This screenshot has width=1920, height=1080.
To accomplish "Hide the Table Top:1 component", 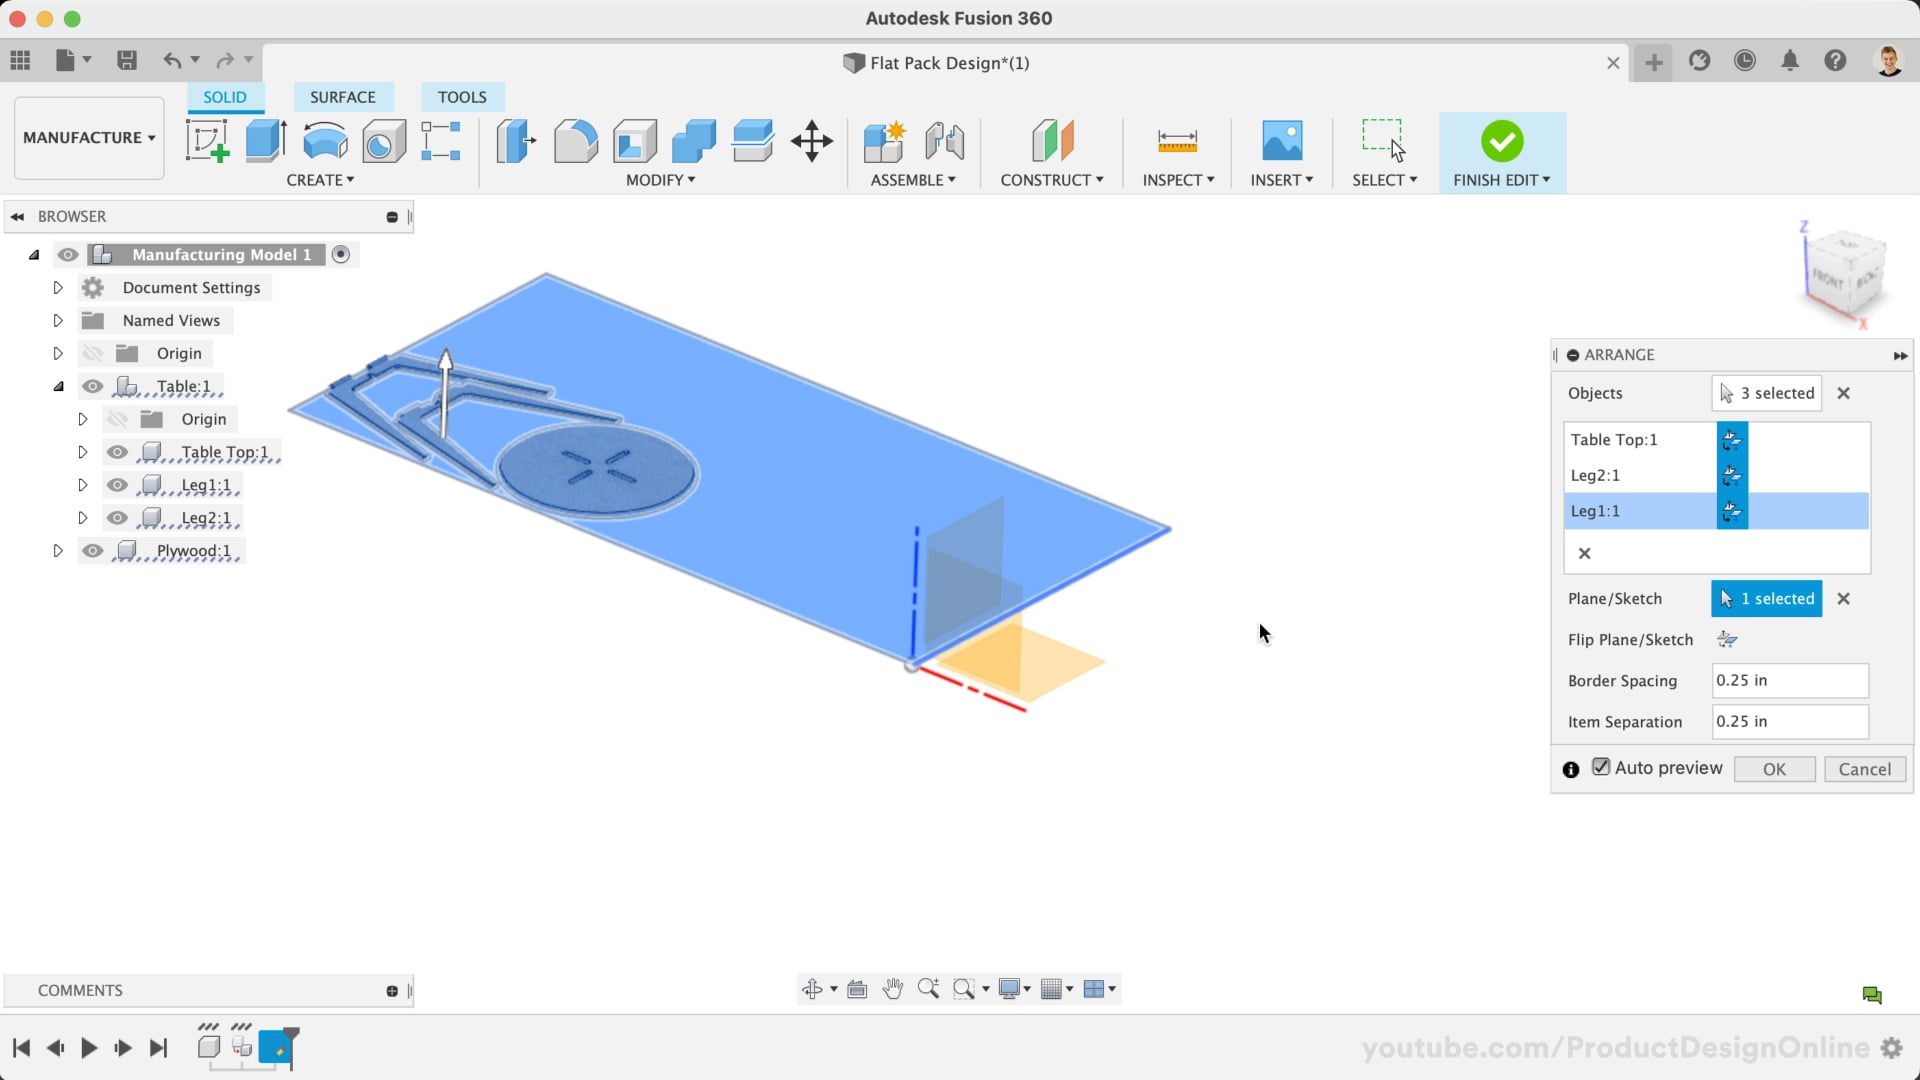I will (118, 453).
